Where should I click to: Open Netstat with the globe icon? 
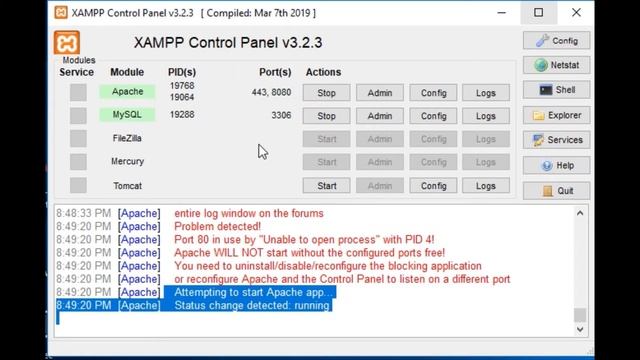coord(556,65)
